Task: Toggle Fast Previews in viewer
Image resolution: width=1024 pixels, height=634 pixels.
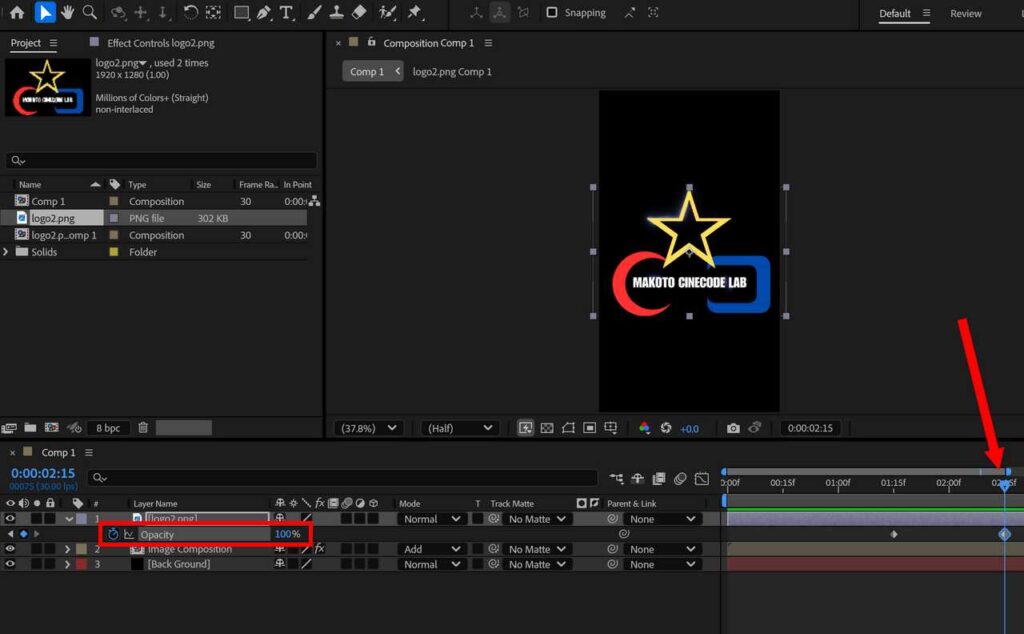Action: (525, 428)
